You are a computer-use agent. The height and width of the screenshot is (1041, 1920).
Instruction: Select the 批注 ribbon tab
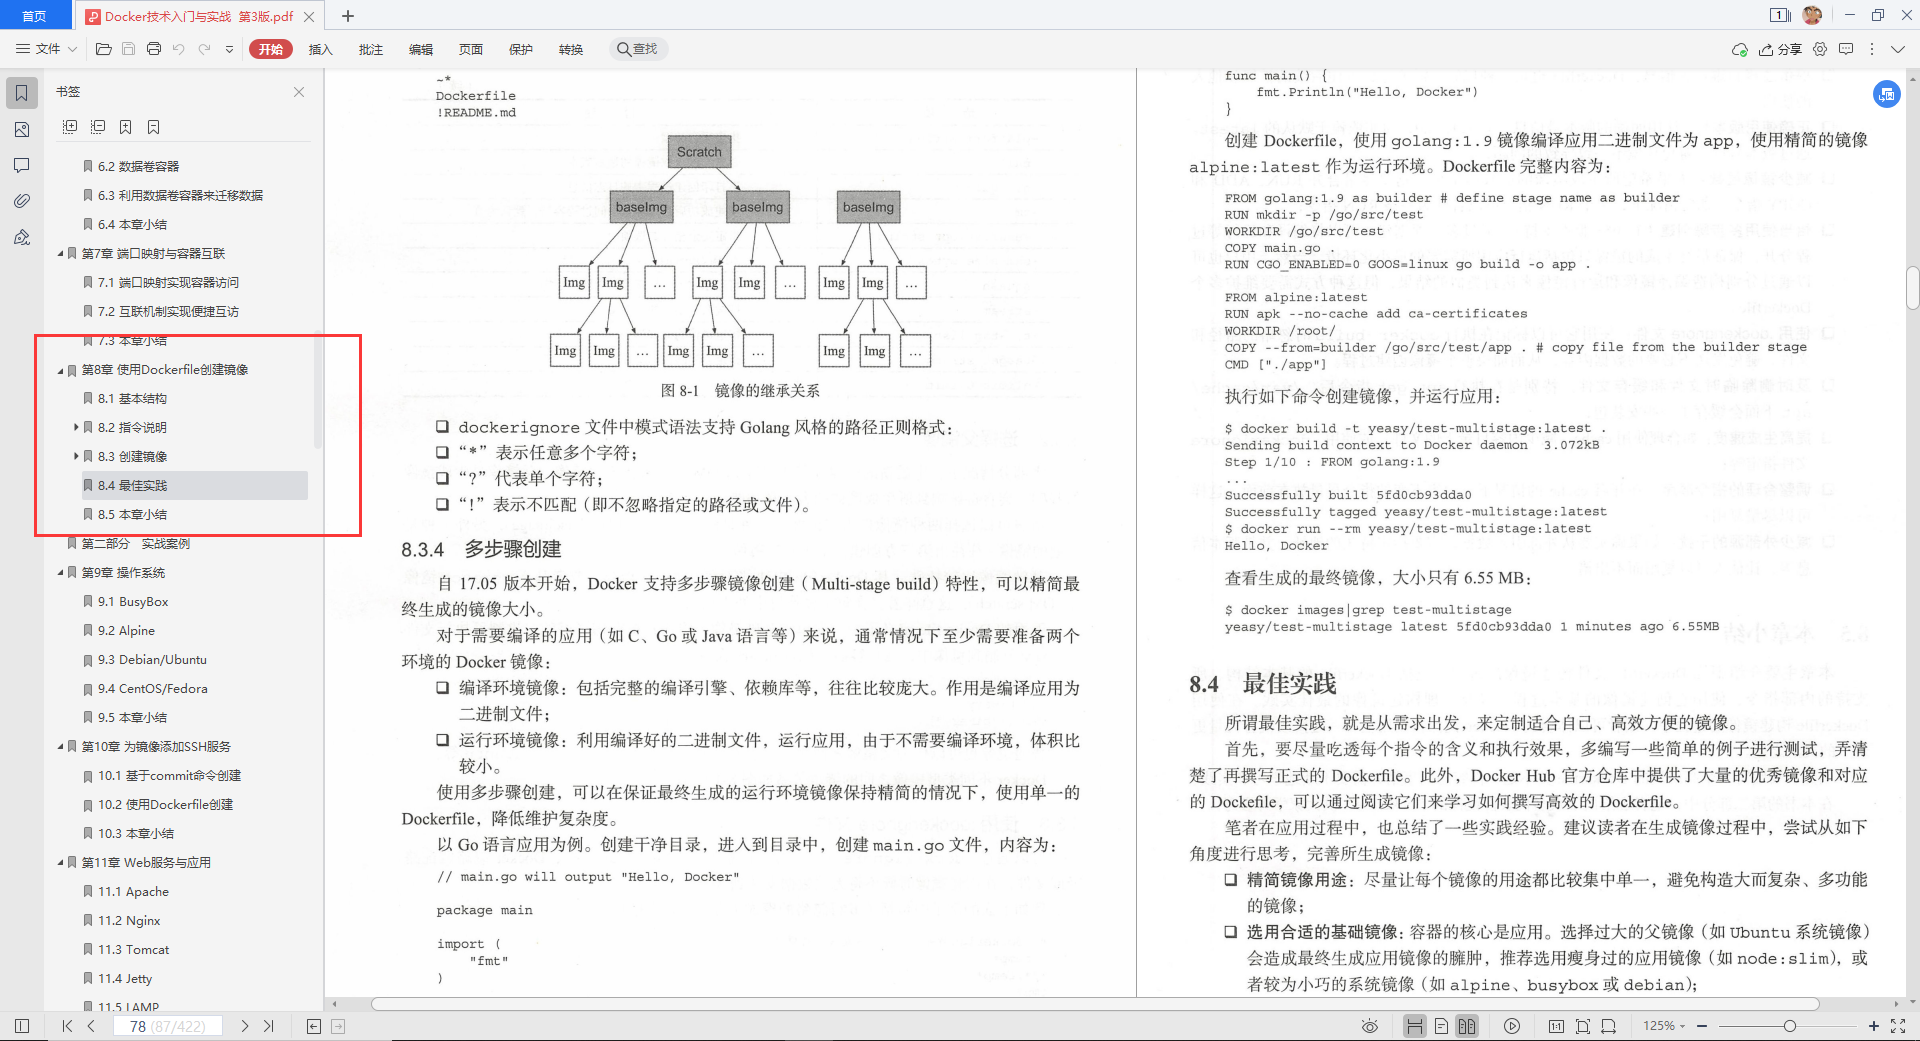pyautogui.click(x=370, y=49)
